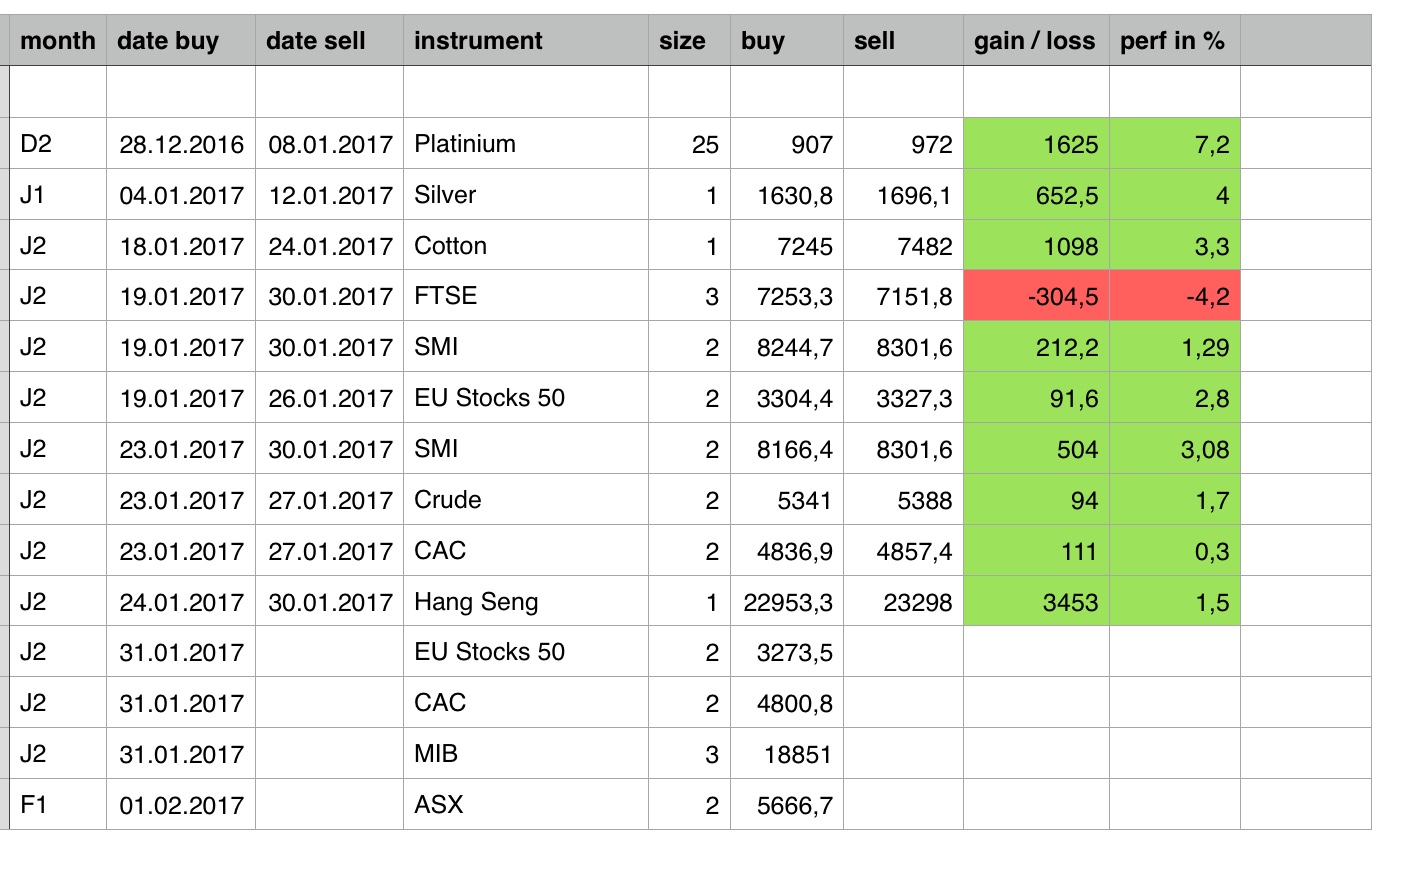Select the Crude instrument cell

[525, 500]
